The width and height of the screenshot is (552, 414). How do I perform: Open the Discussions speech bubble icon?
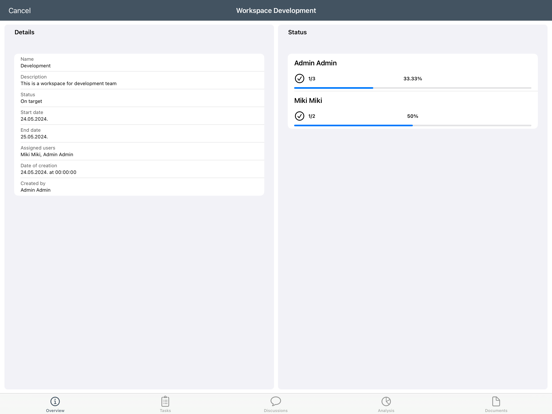point(276,401)
